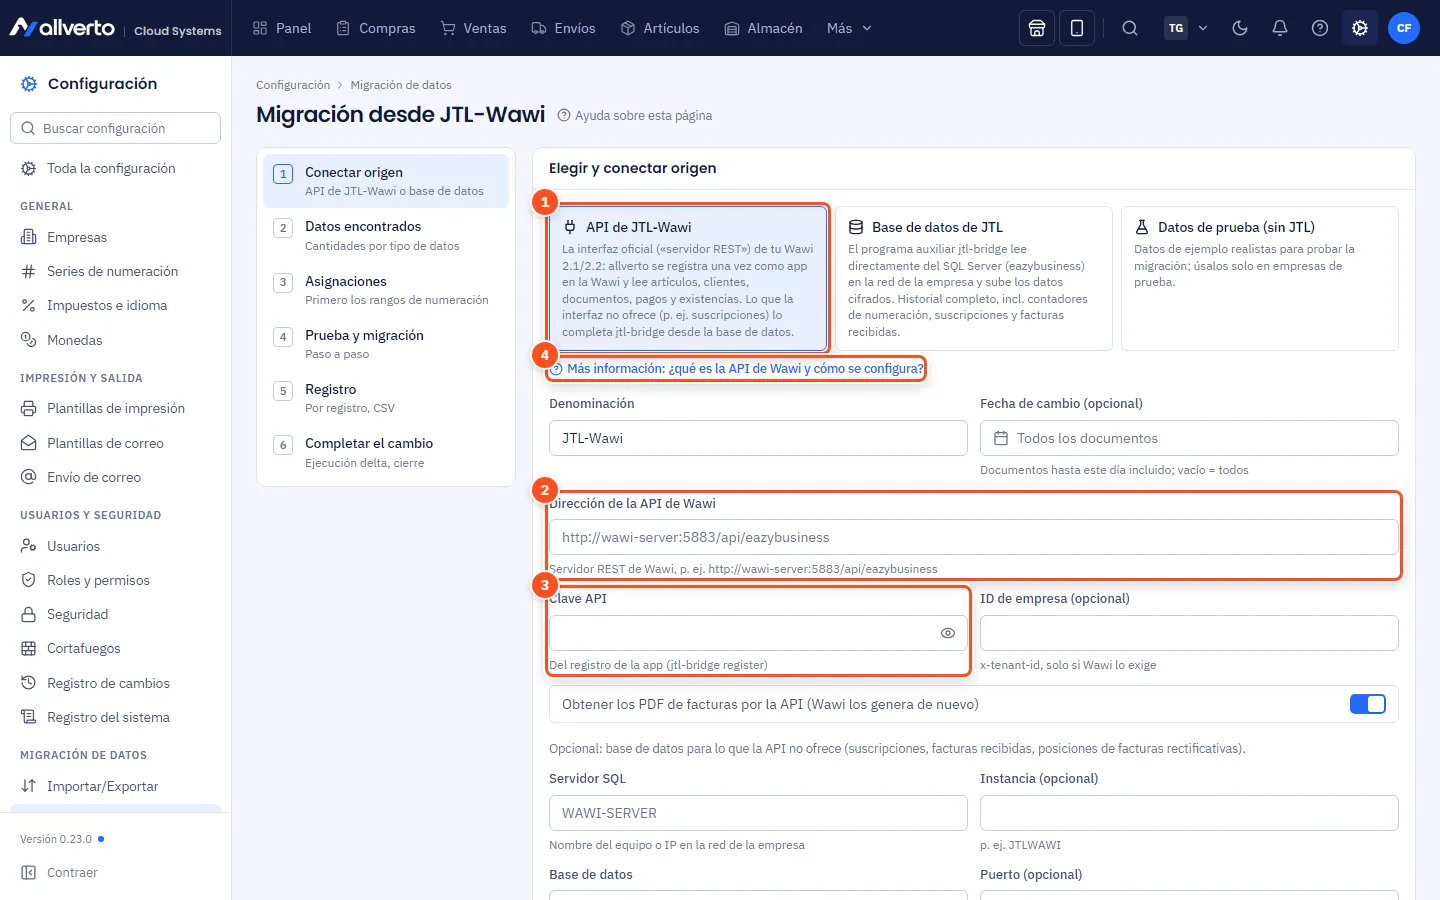Screen dimensions: 1440x900
Task: Click the allverto logo
Action: pos(62,28)
